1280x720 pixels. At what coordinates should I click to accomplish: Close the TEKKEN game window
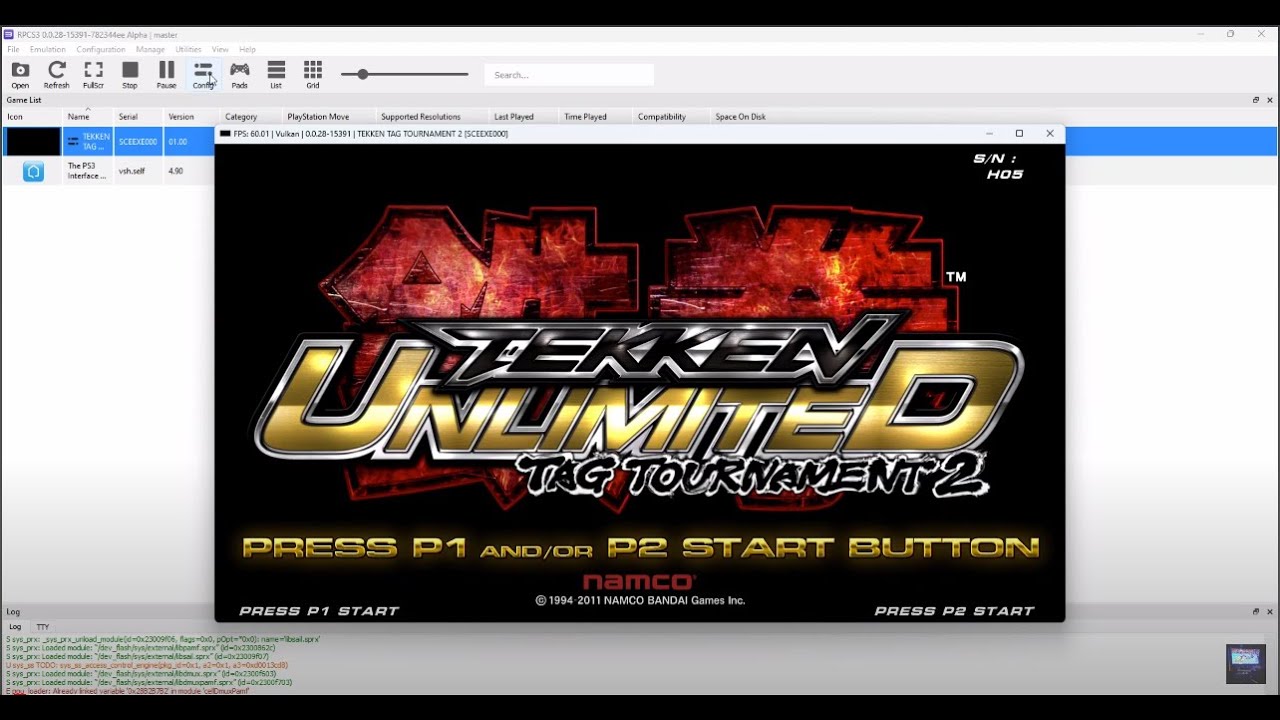click(x=1050, y=134)
